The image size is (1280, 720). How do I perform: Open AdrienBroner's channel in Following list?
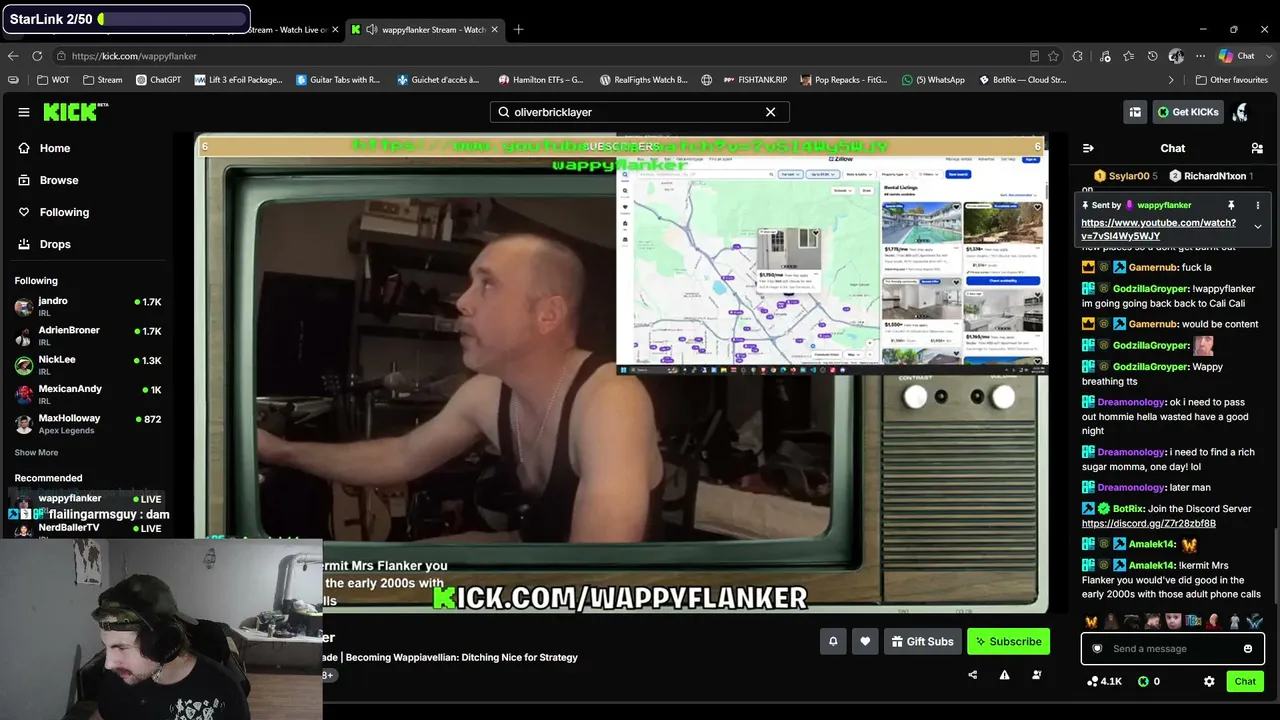[88, 336]
